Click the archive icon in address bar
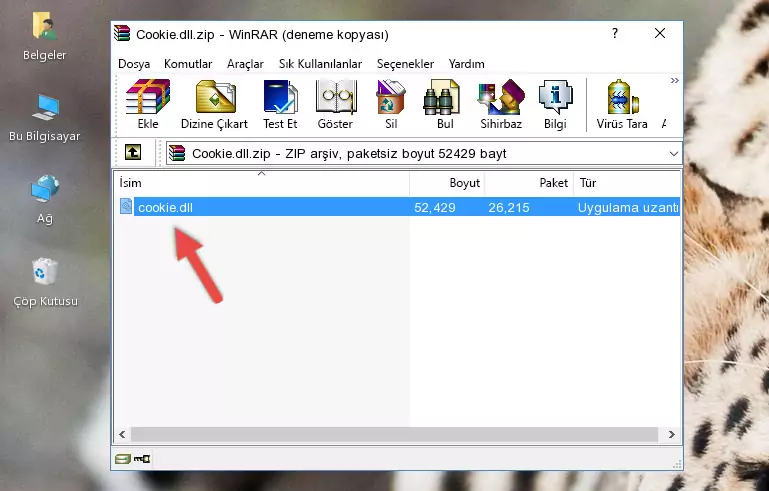The width and height of the screenshot is (769, 491). 177,153
